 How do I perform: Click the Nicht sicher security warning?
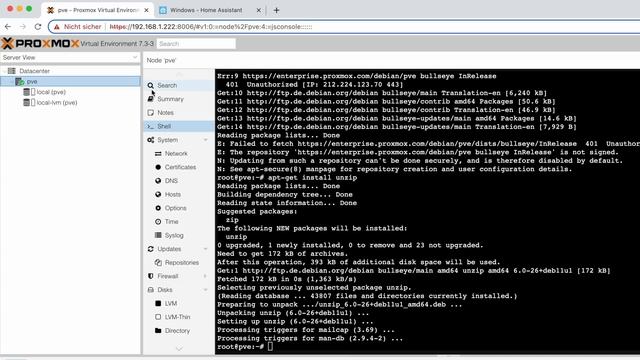[x=78, y=27]
